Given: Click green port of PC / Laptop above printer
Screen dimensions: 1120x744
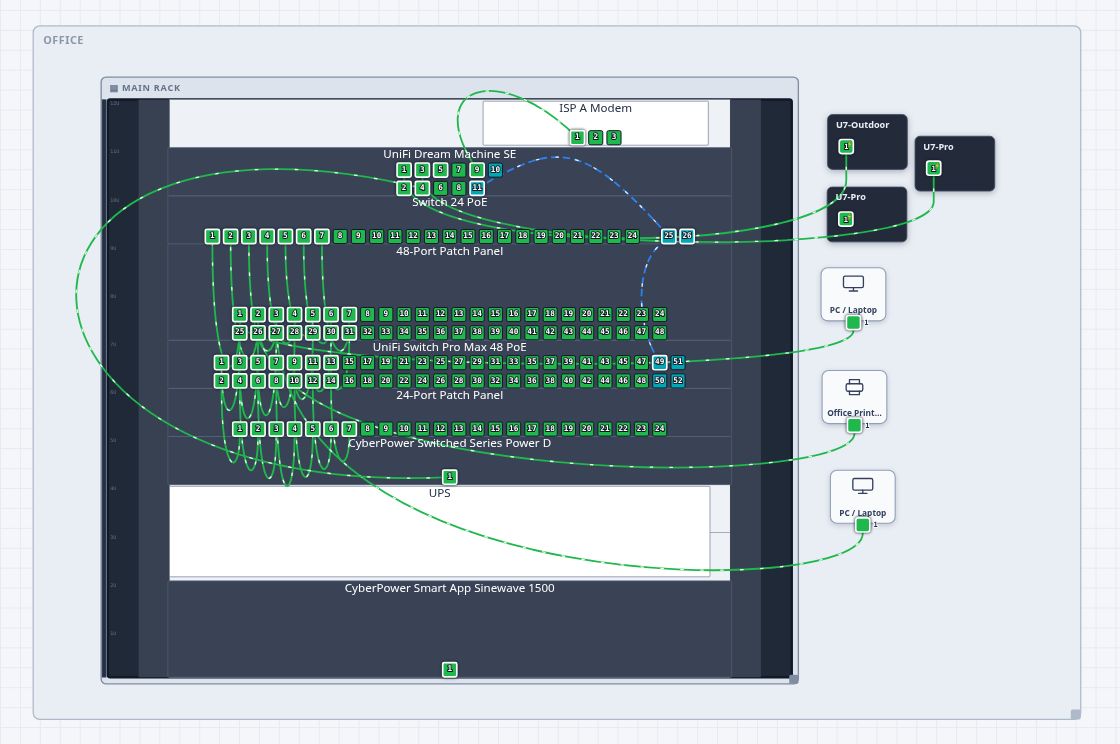Looking at the screenshot, I should [854, 323].
